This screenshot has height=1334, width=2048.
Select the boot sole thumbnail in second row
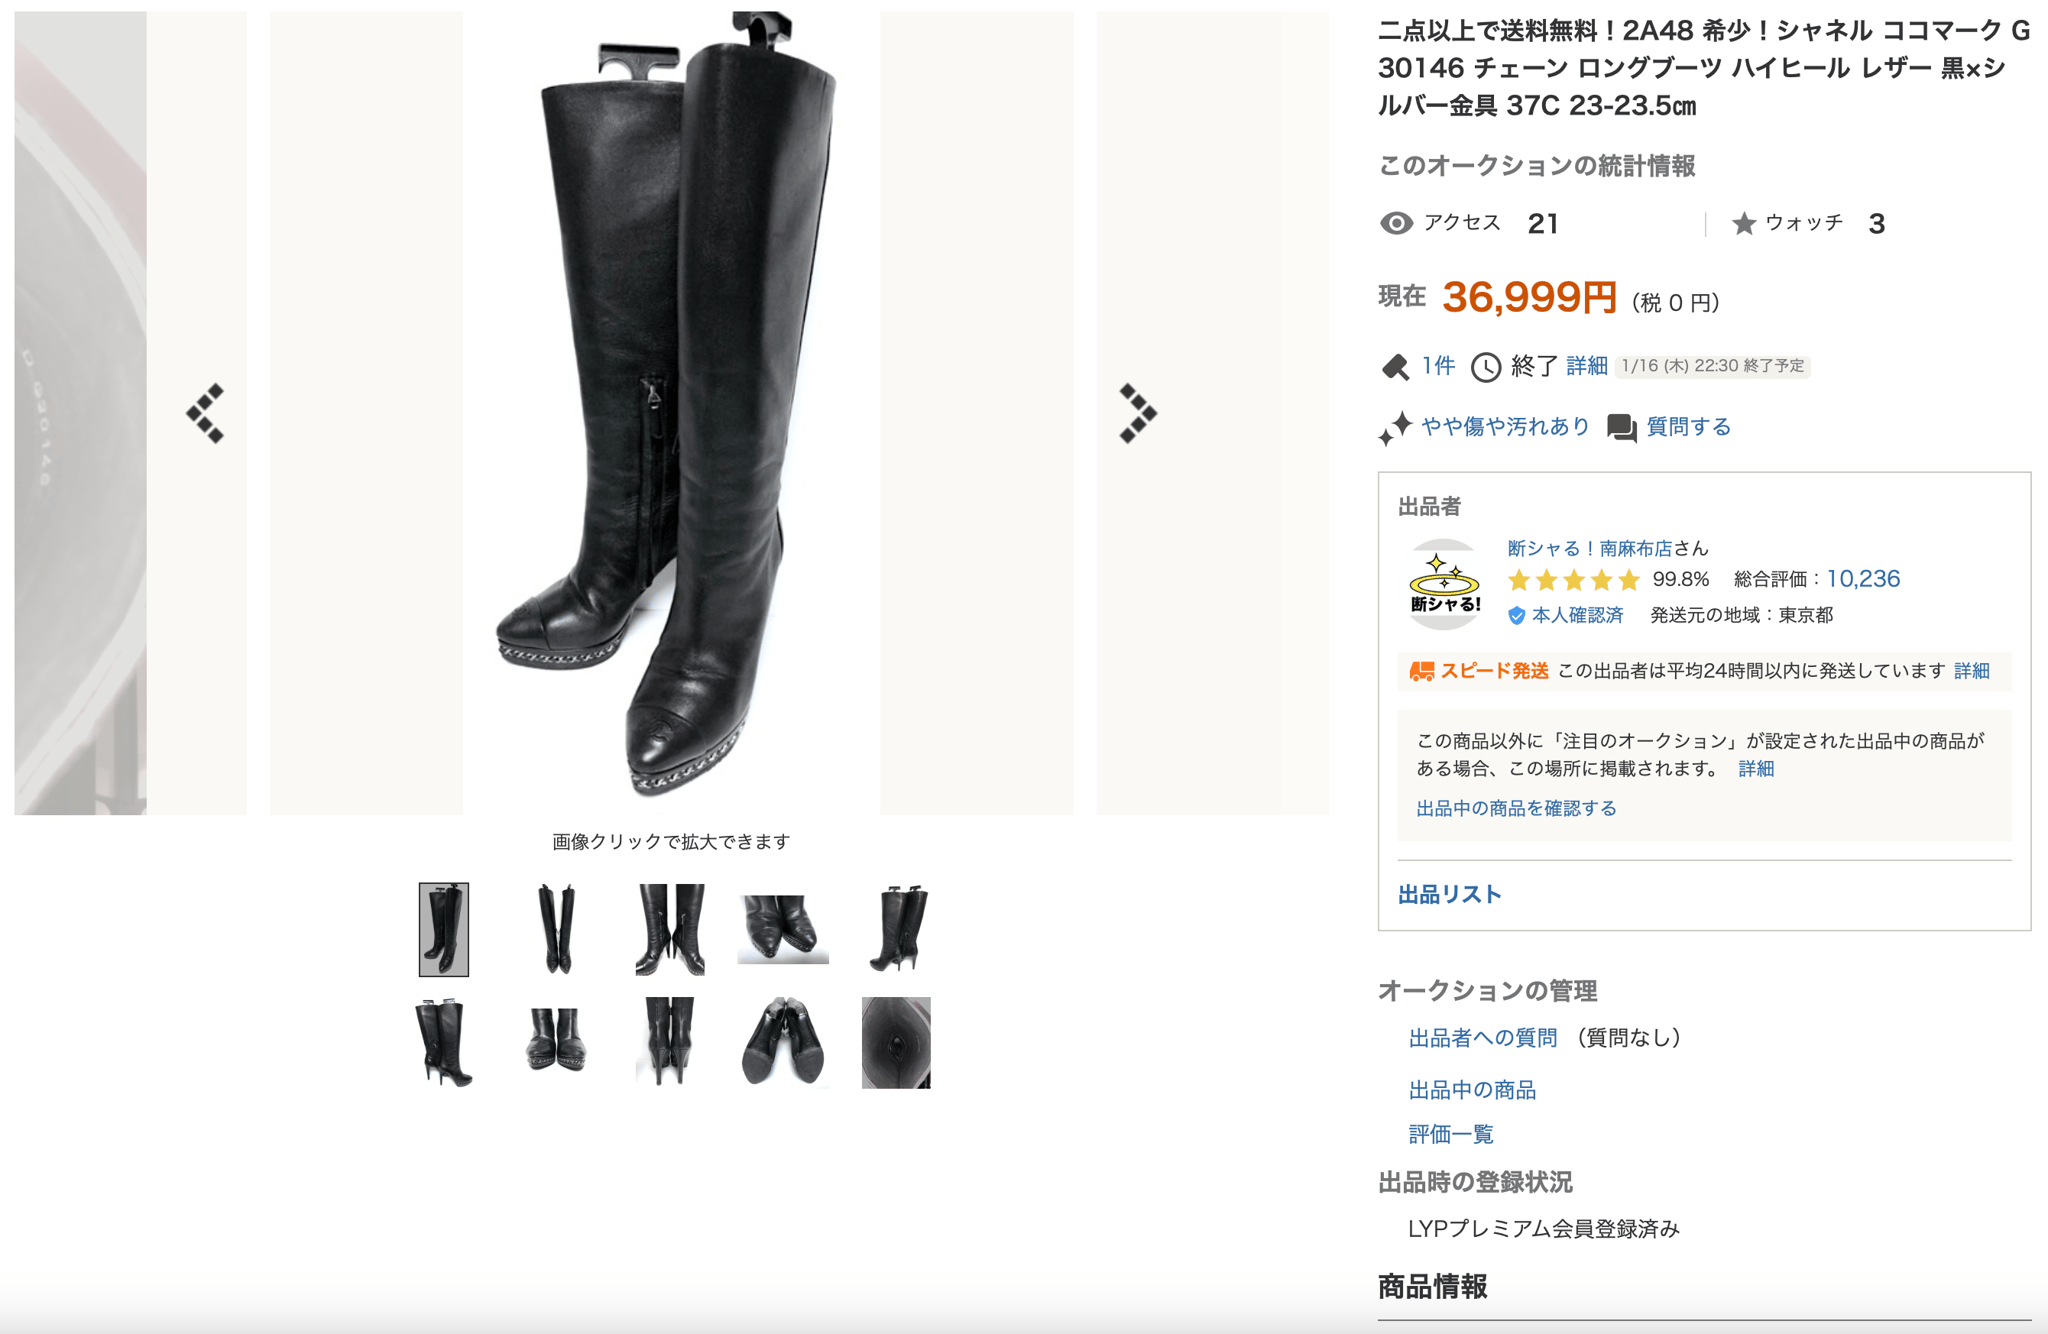pos(783,1042)
